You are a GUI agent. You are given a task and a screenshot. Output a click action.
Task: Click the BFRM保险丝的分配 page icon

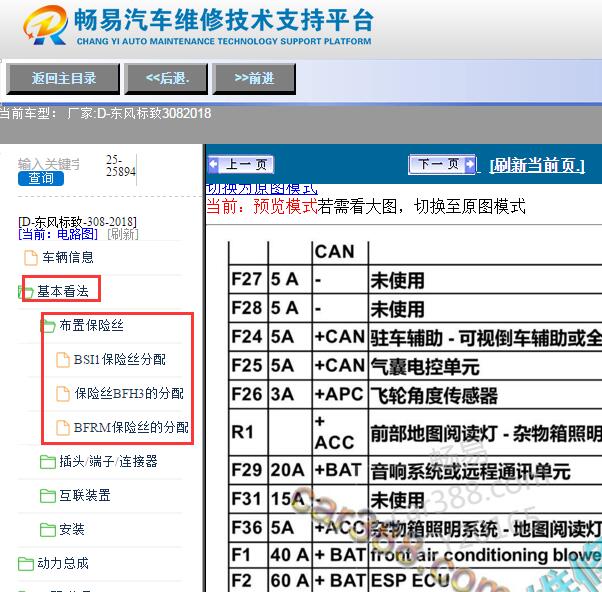pyautogui.click(x=63, y=428)
